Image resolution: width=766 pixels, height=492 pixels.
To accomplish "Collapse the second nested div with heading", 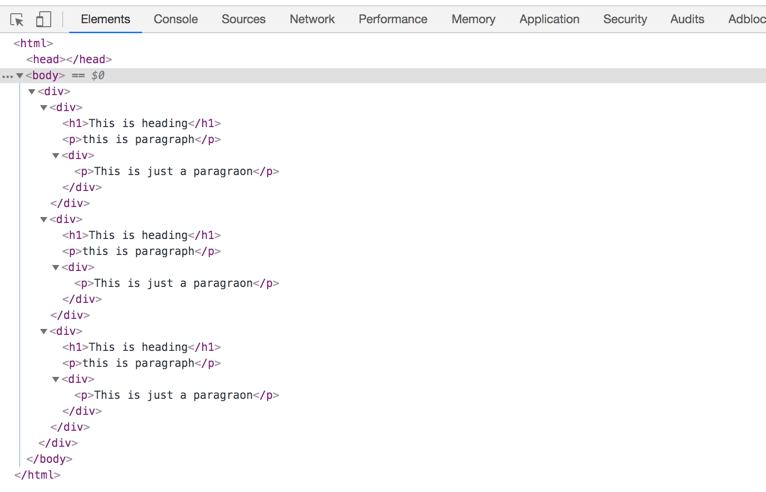I will coord(43,219).
